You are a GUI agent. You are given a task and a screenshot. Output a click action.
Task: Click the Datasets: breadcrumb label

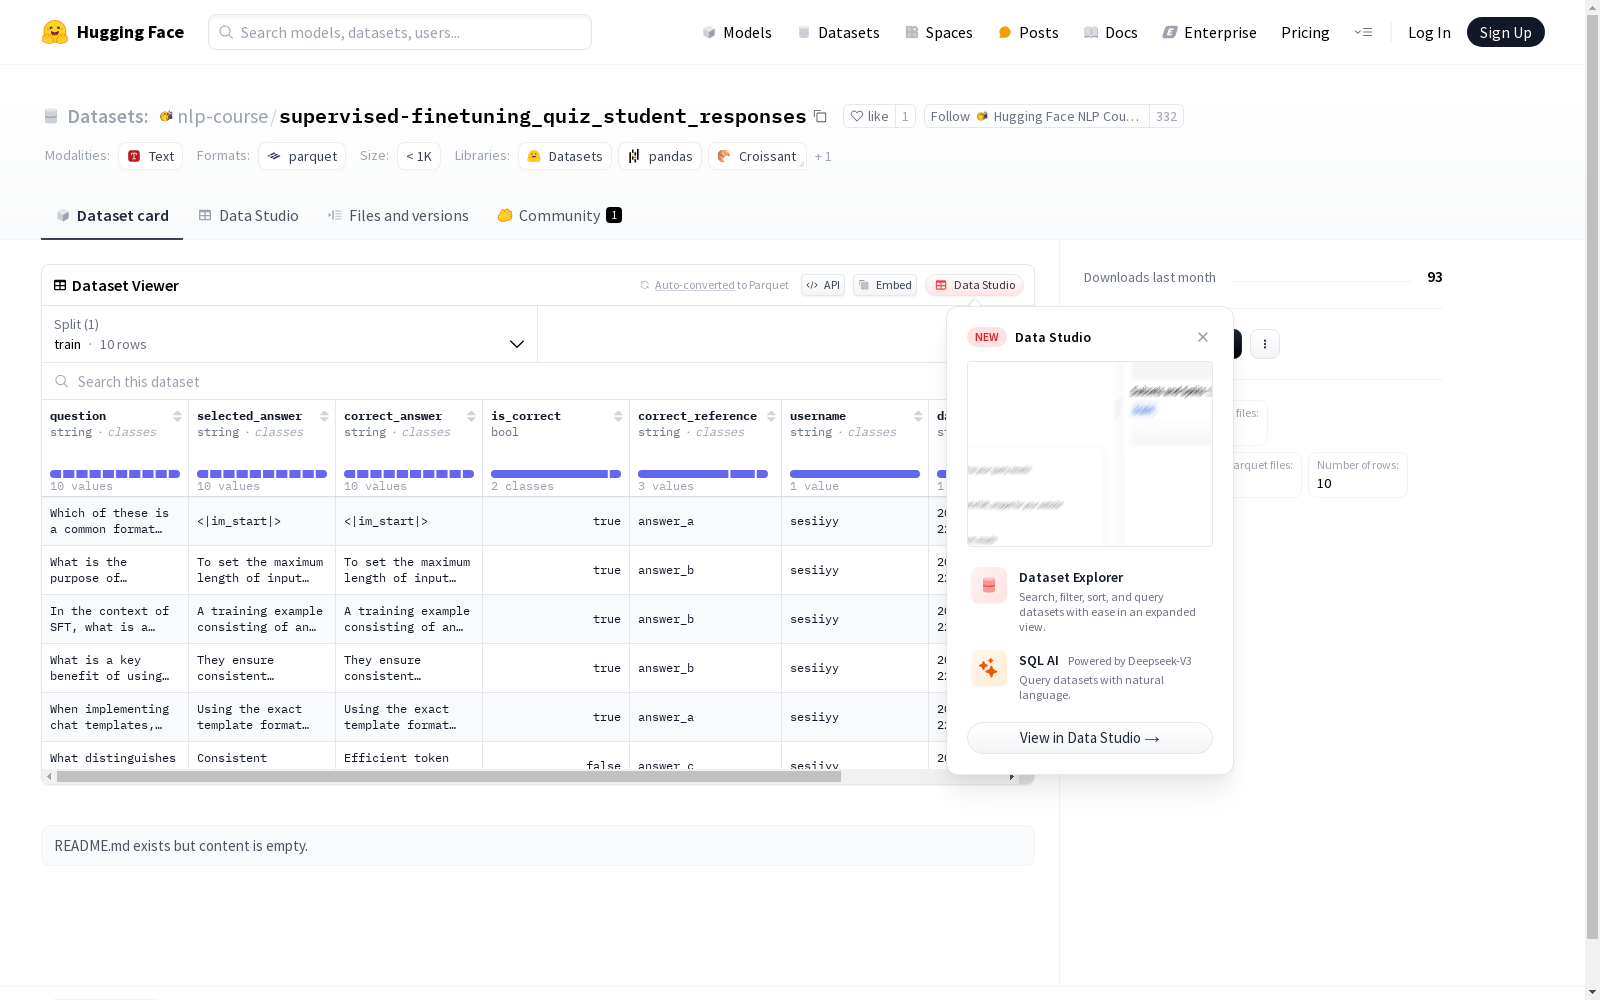click(108, 116)
